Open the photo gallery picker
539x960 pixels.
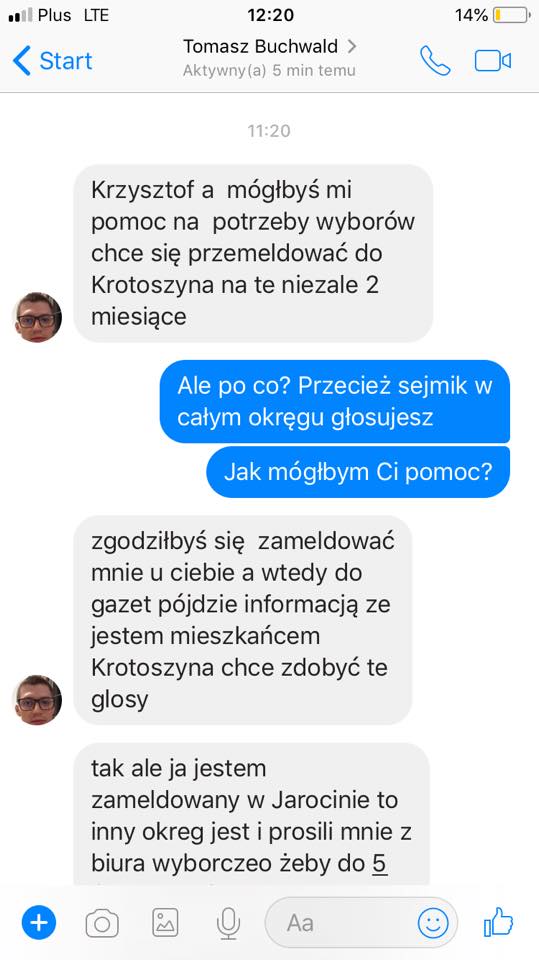coord(165,923)
